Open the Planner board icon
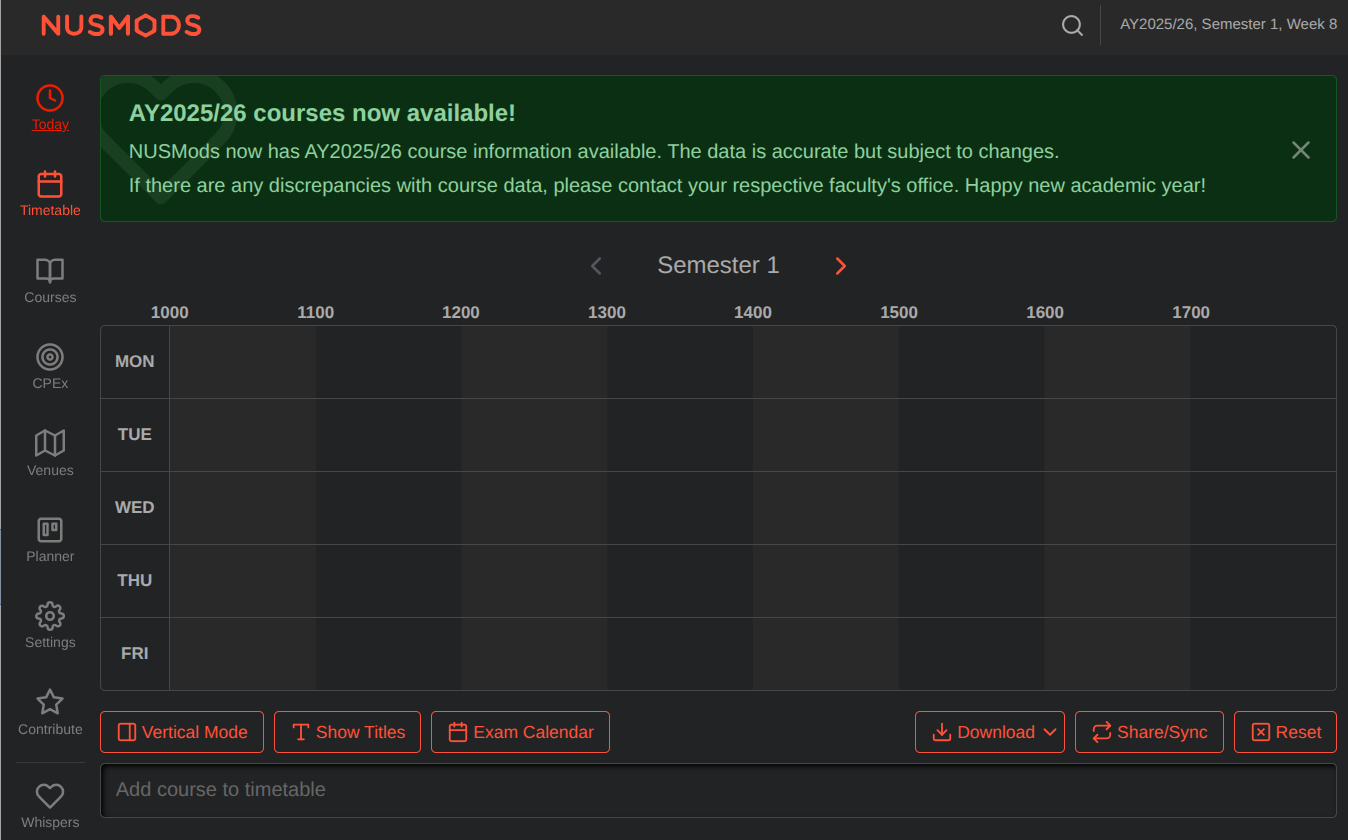 (50, 530)
